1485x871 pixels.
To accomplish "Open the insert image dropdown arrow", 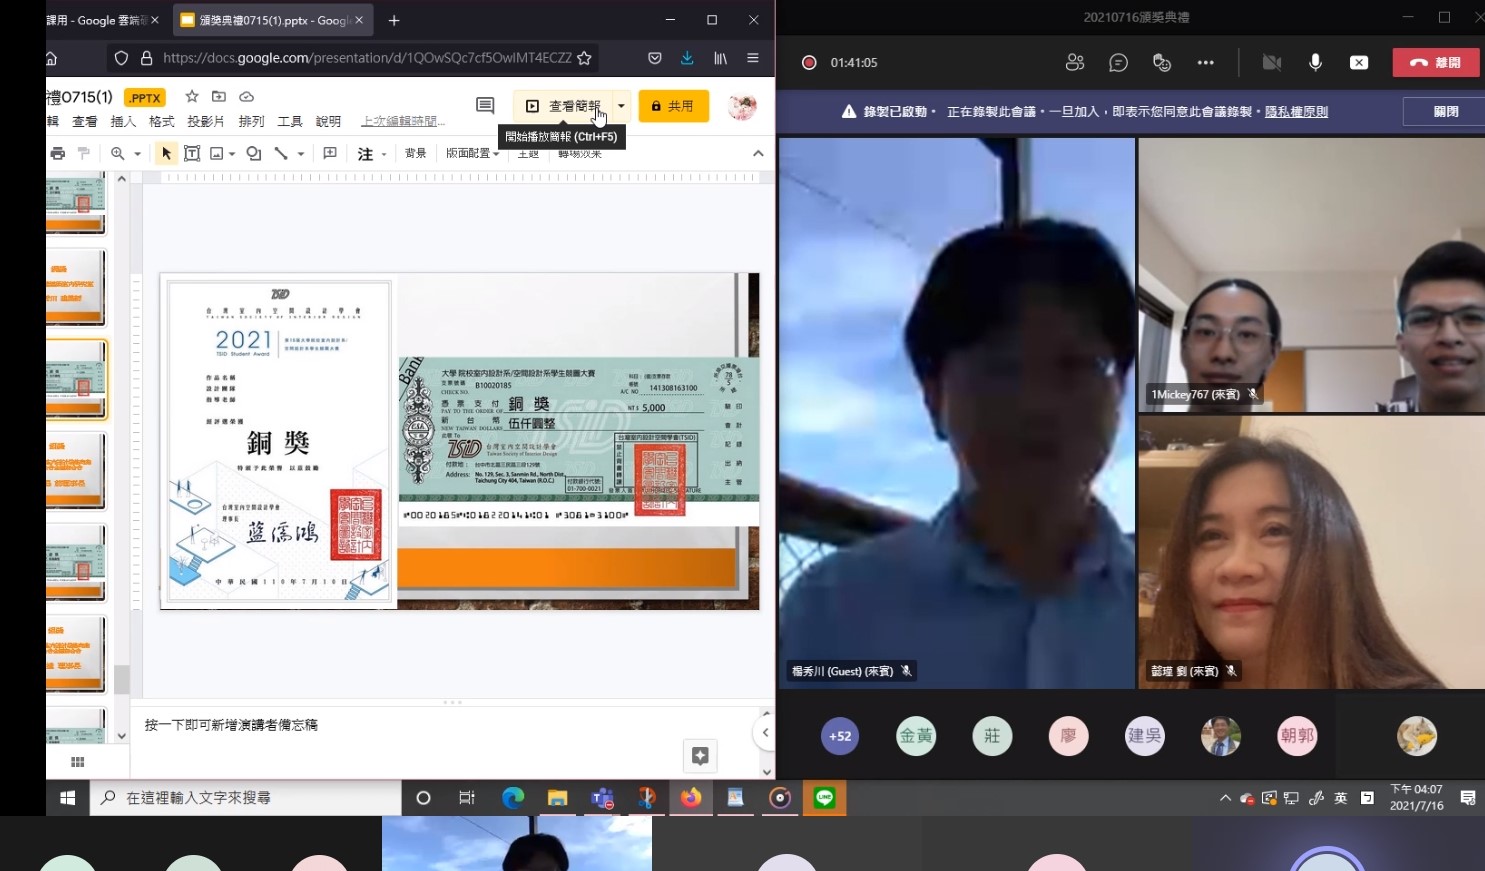I will tap(232, 154).
